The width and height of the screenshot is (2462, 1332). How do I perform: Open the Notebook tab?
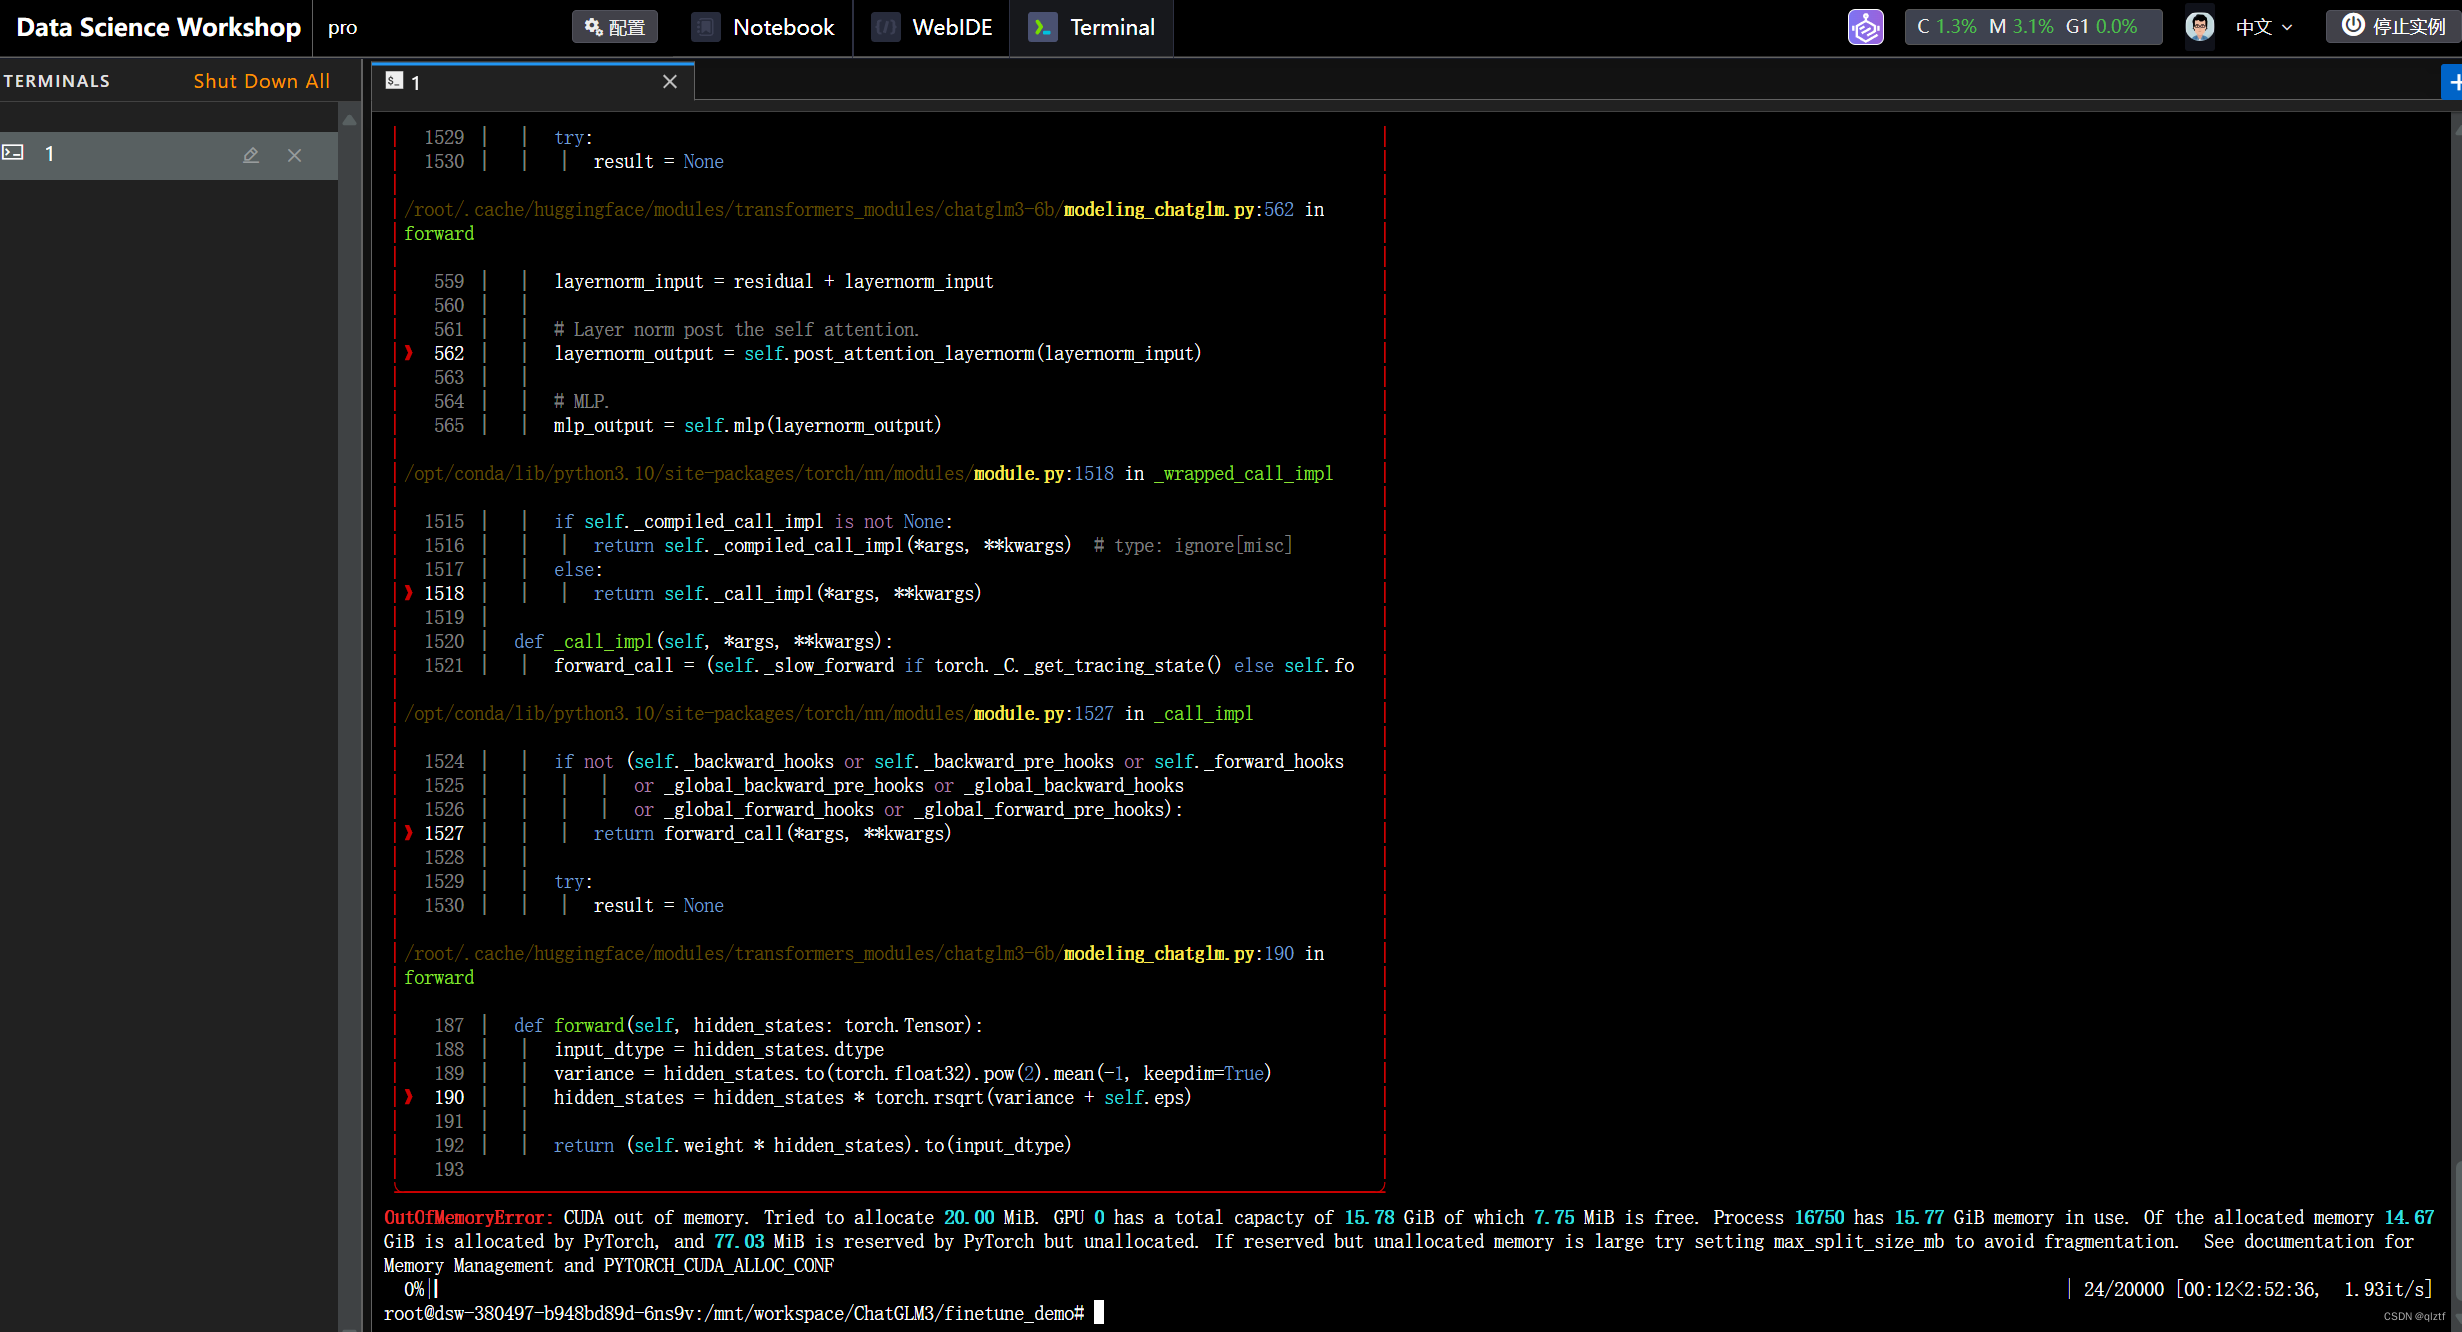(782, 27)
